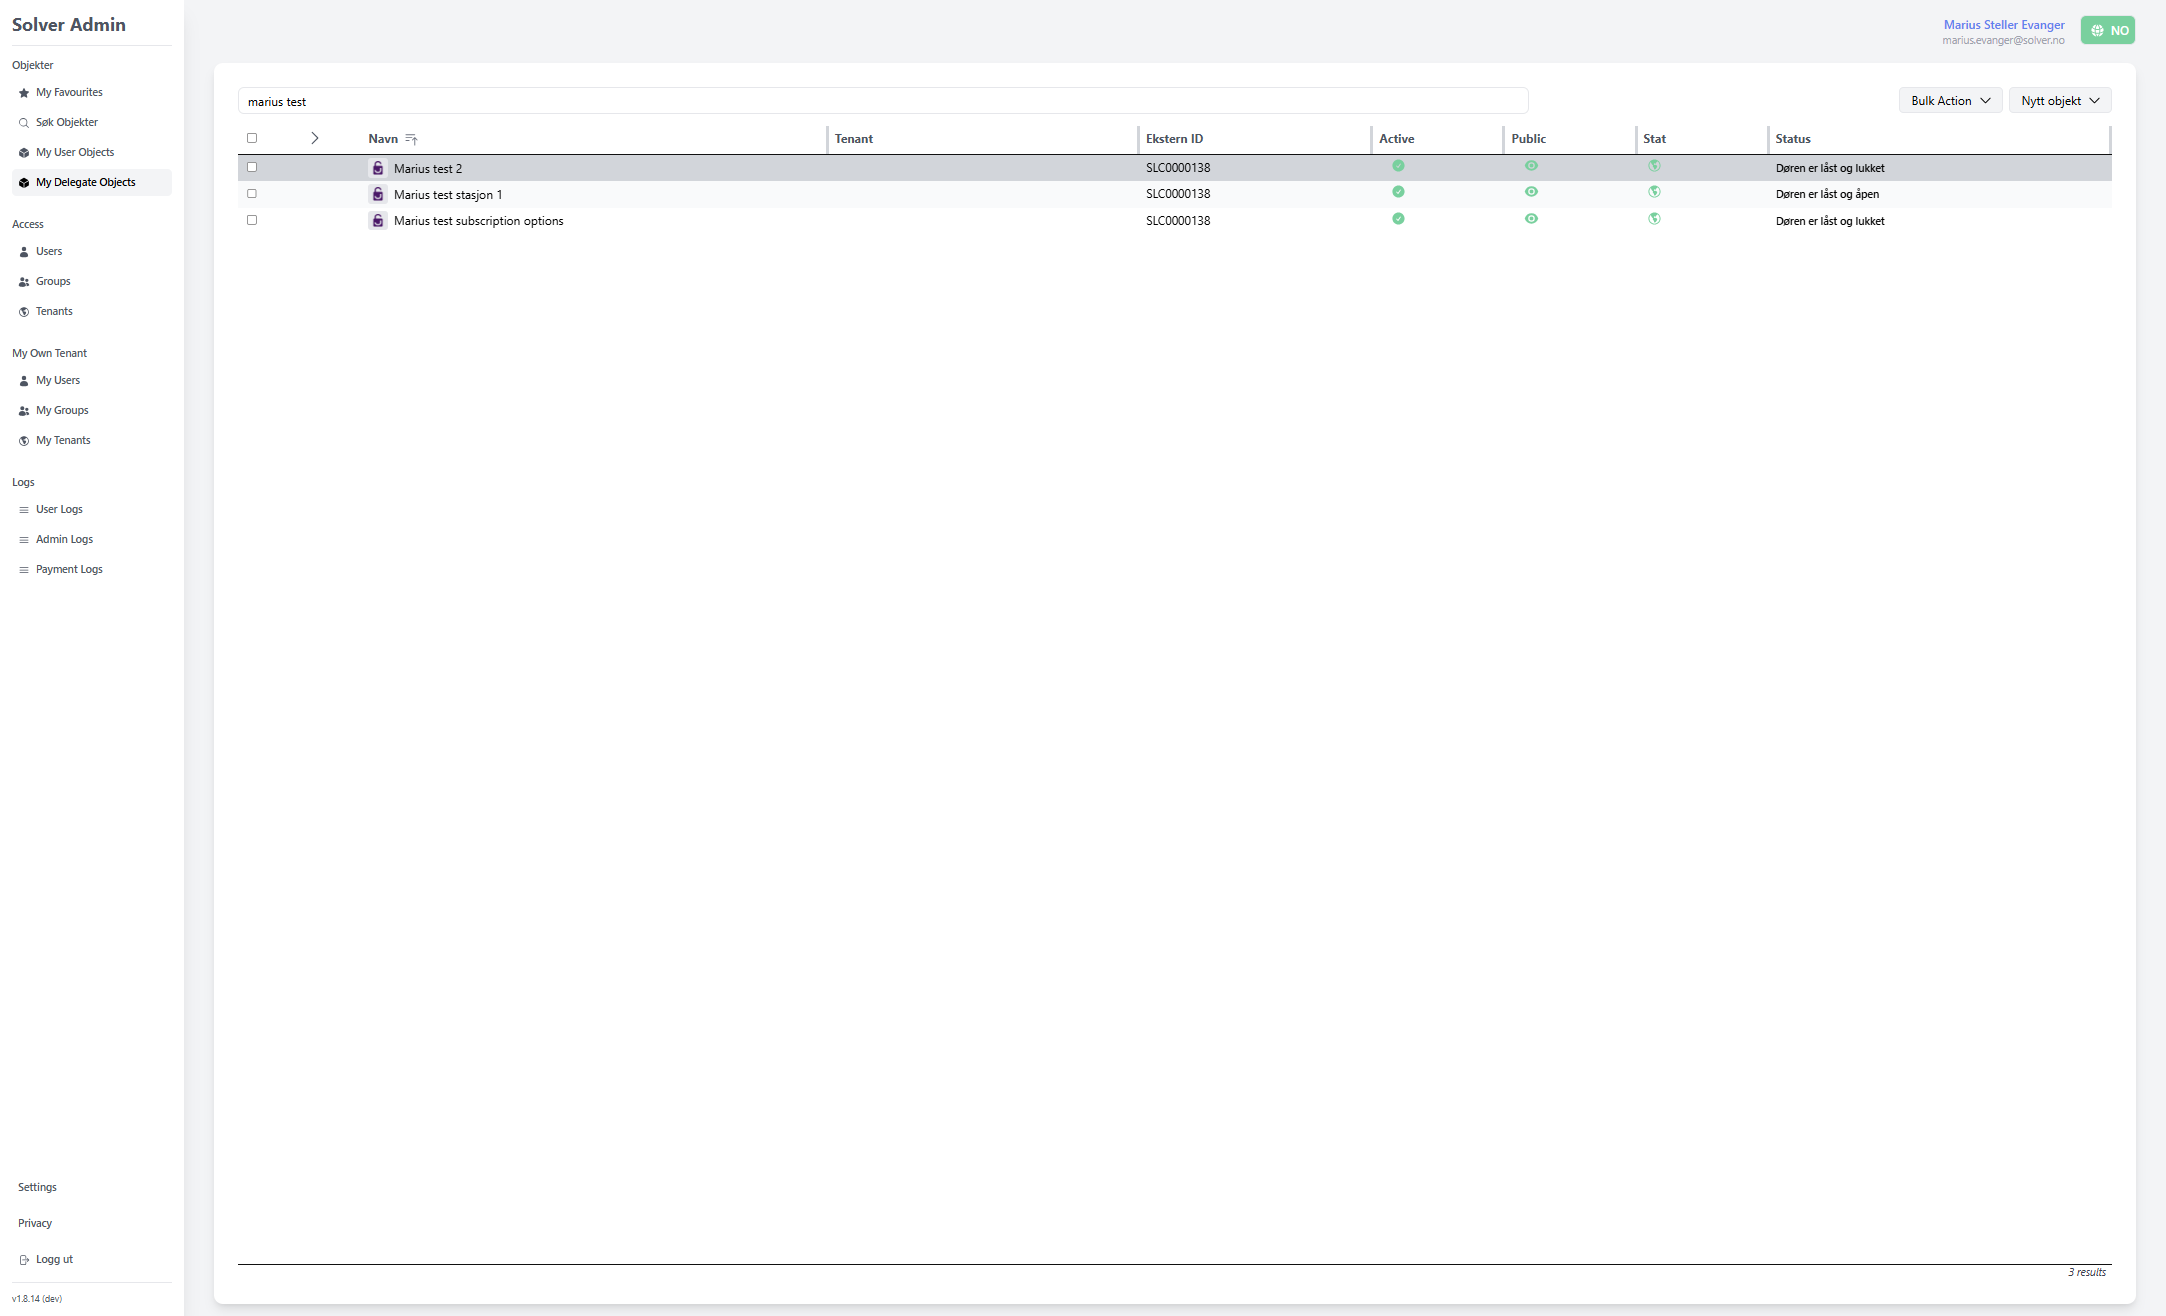
Task: Tick the checkbox for Marius test stasjon 1
Action: click(252, 194)
